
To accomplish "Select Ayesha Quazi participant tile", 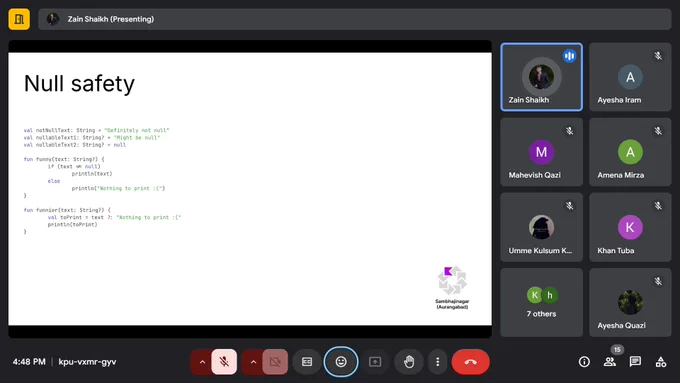I will (630, 302).
